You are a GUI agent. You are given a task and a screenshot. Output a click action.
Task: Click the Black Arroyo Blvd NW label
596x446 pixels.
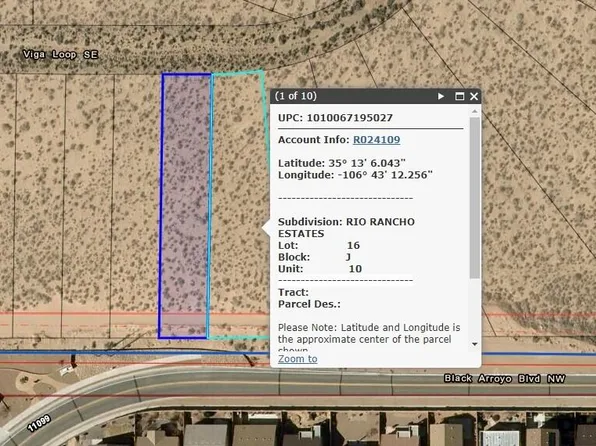point(504,378)
